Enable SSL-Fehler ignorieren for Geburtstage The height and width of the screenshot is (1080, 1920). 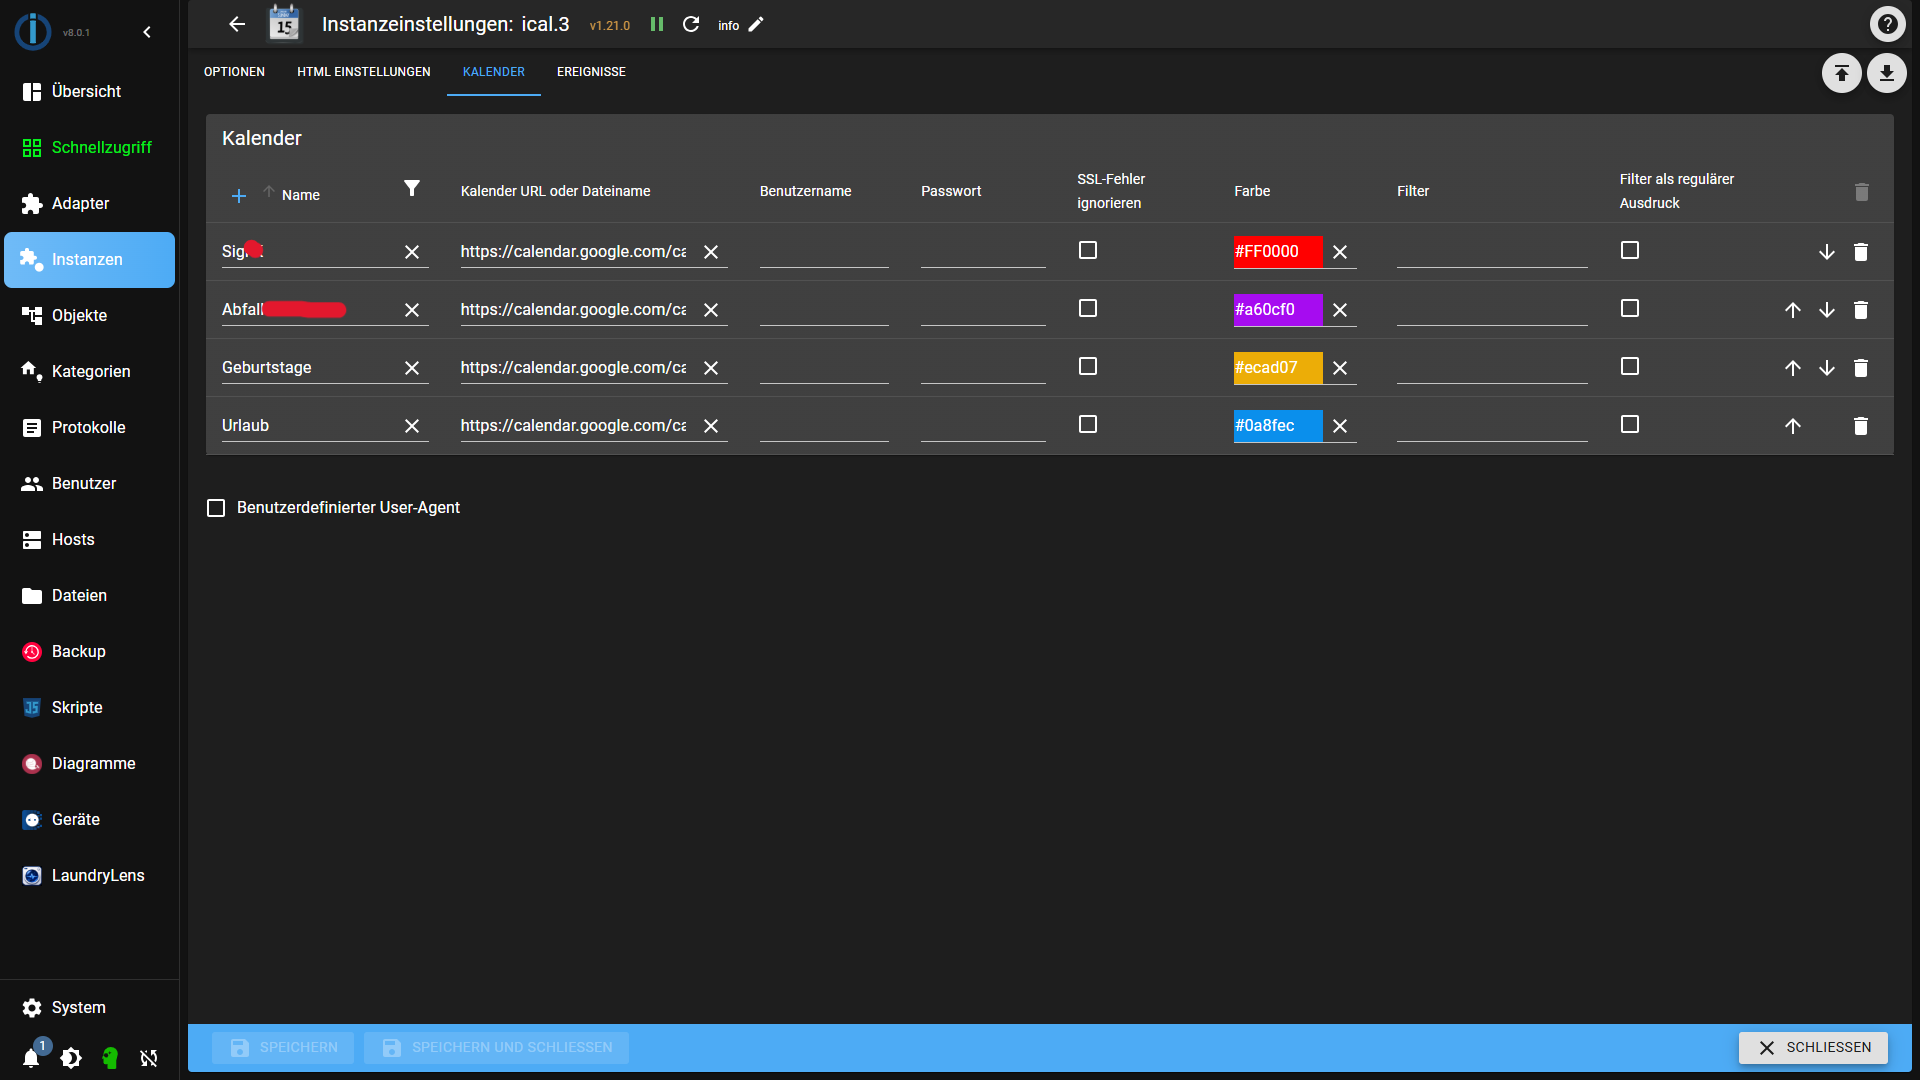pos(1088,366)
